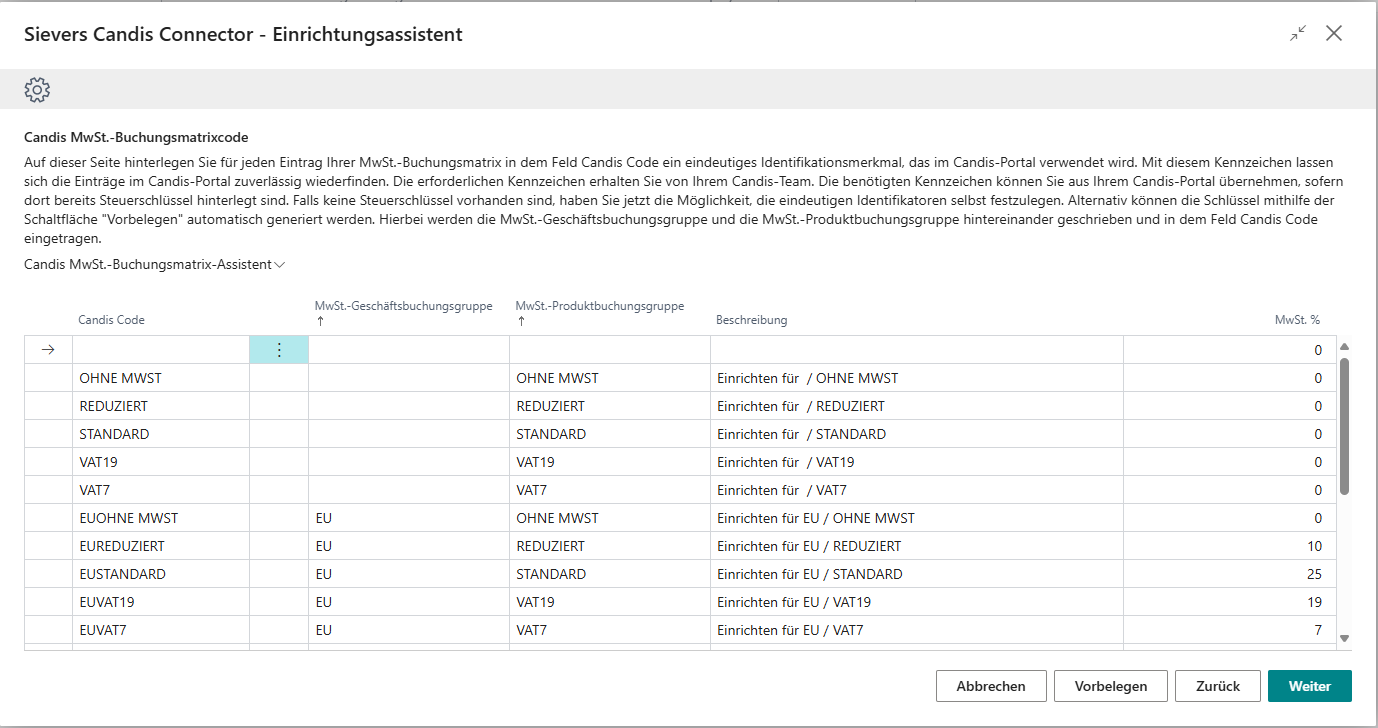Sort by MwSt.-Geschäftsbuchungsgruppe column header

(x=403, y=307)
